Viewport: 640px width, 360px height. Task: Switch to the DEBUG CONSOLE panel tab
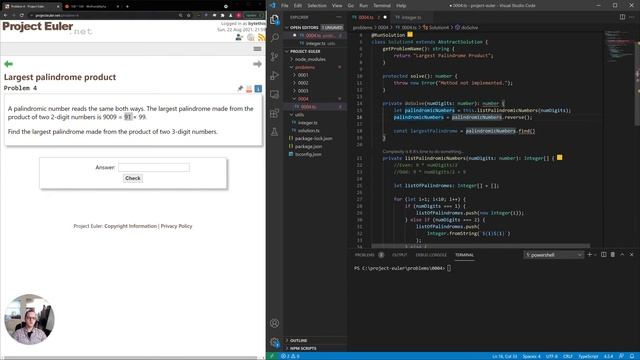click(431, 255)
